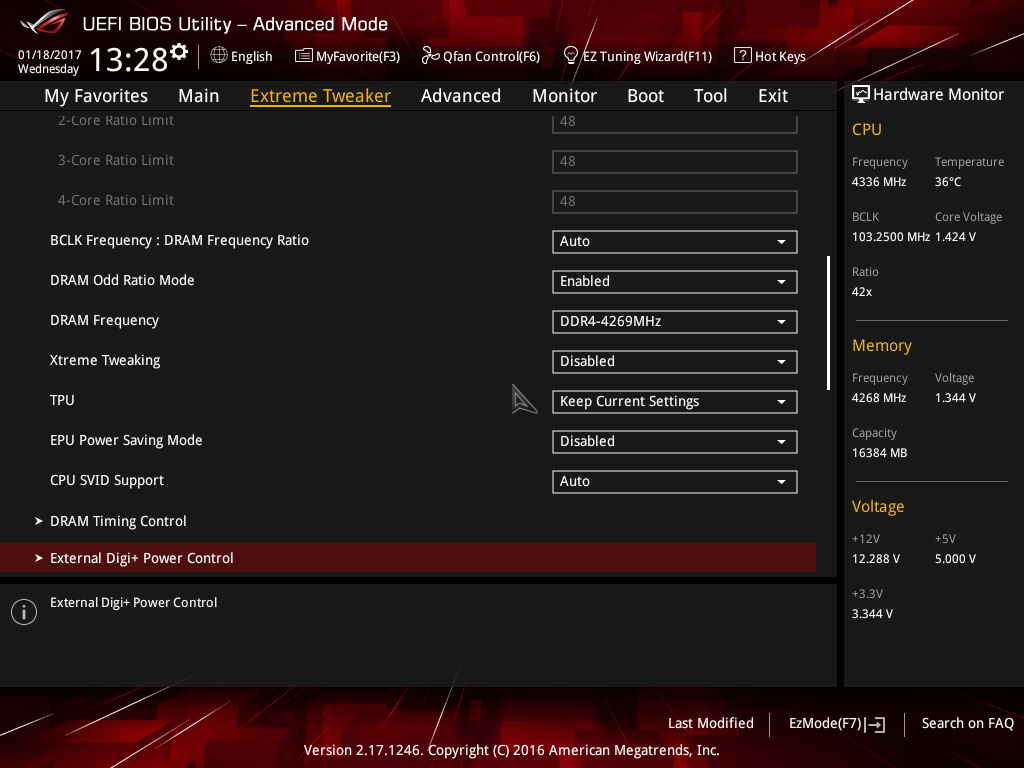1024x768 pixels.
Task: Click CPU Ratio value 42x
Action: (862, 292)
